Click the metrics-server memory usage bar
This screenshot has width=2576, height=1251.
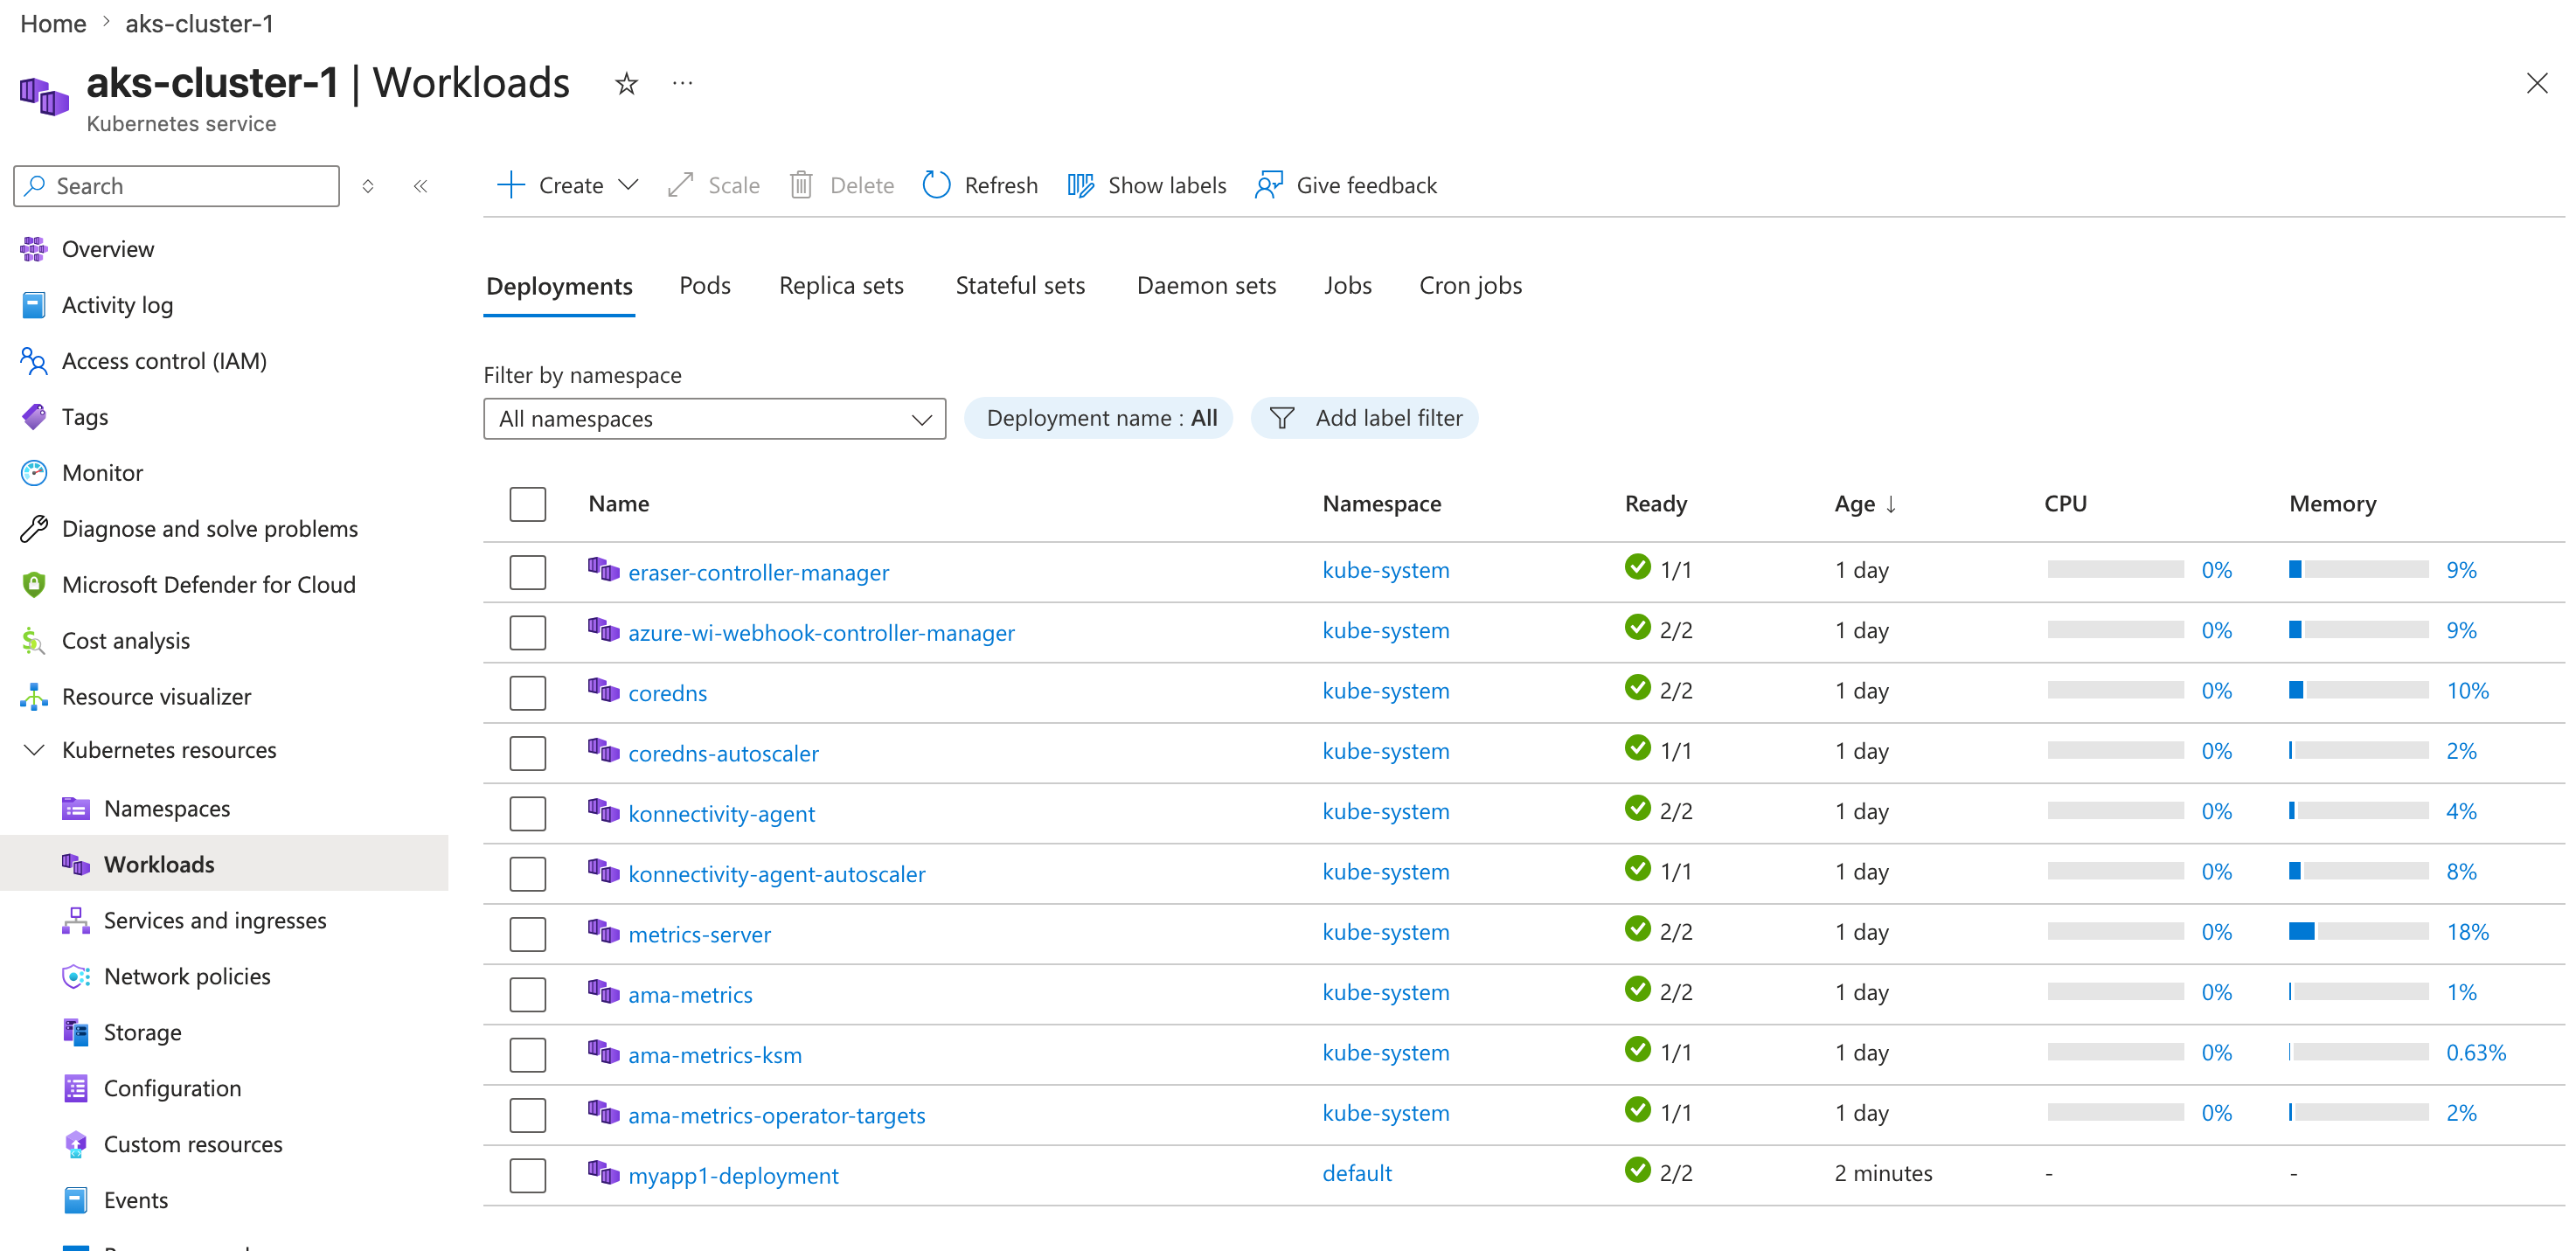click(x=2358, y=932)
